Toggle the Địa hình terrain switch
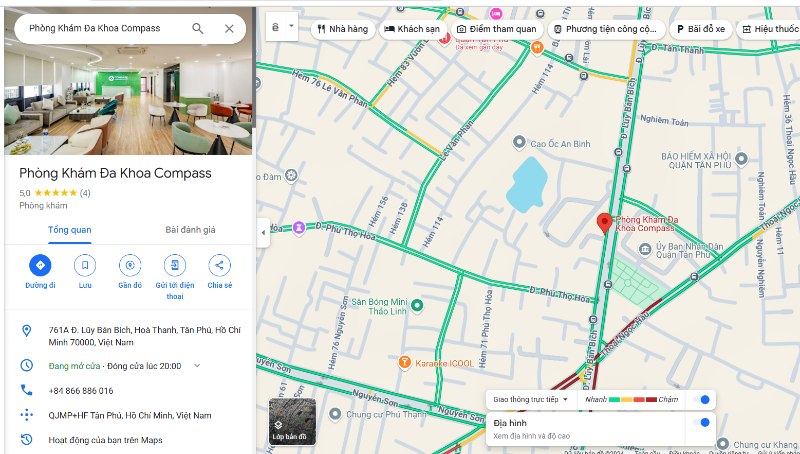Viewport: 800px width, 454px height. tap(702, 422)
